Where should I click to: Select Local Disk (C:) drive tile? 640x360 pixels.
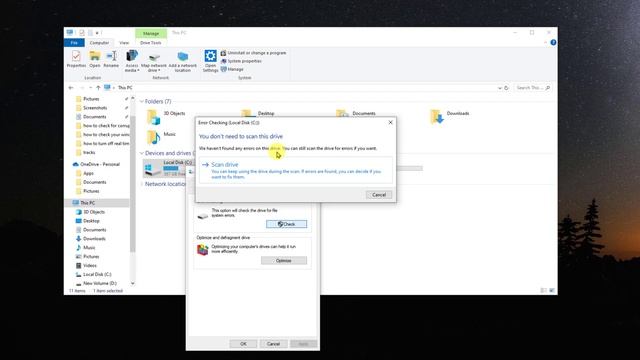[x=168, y=168]
